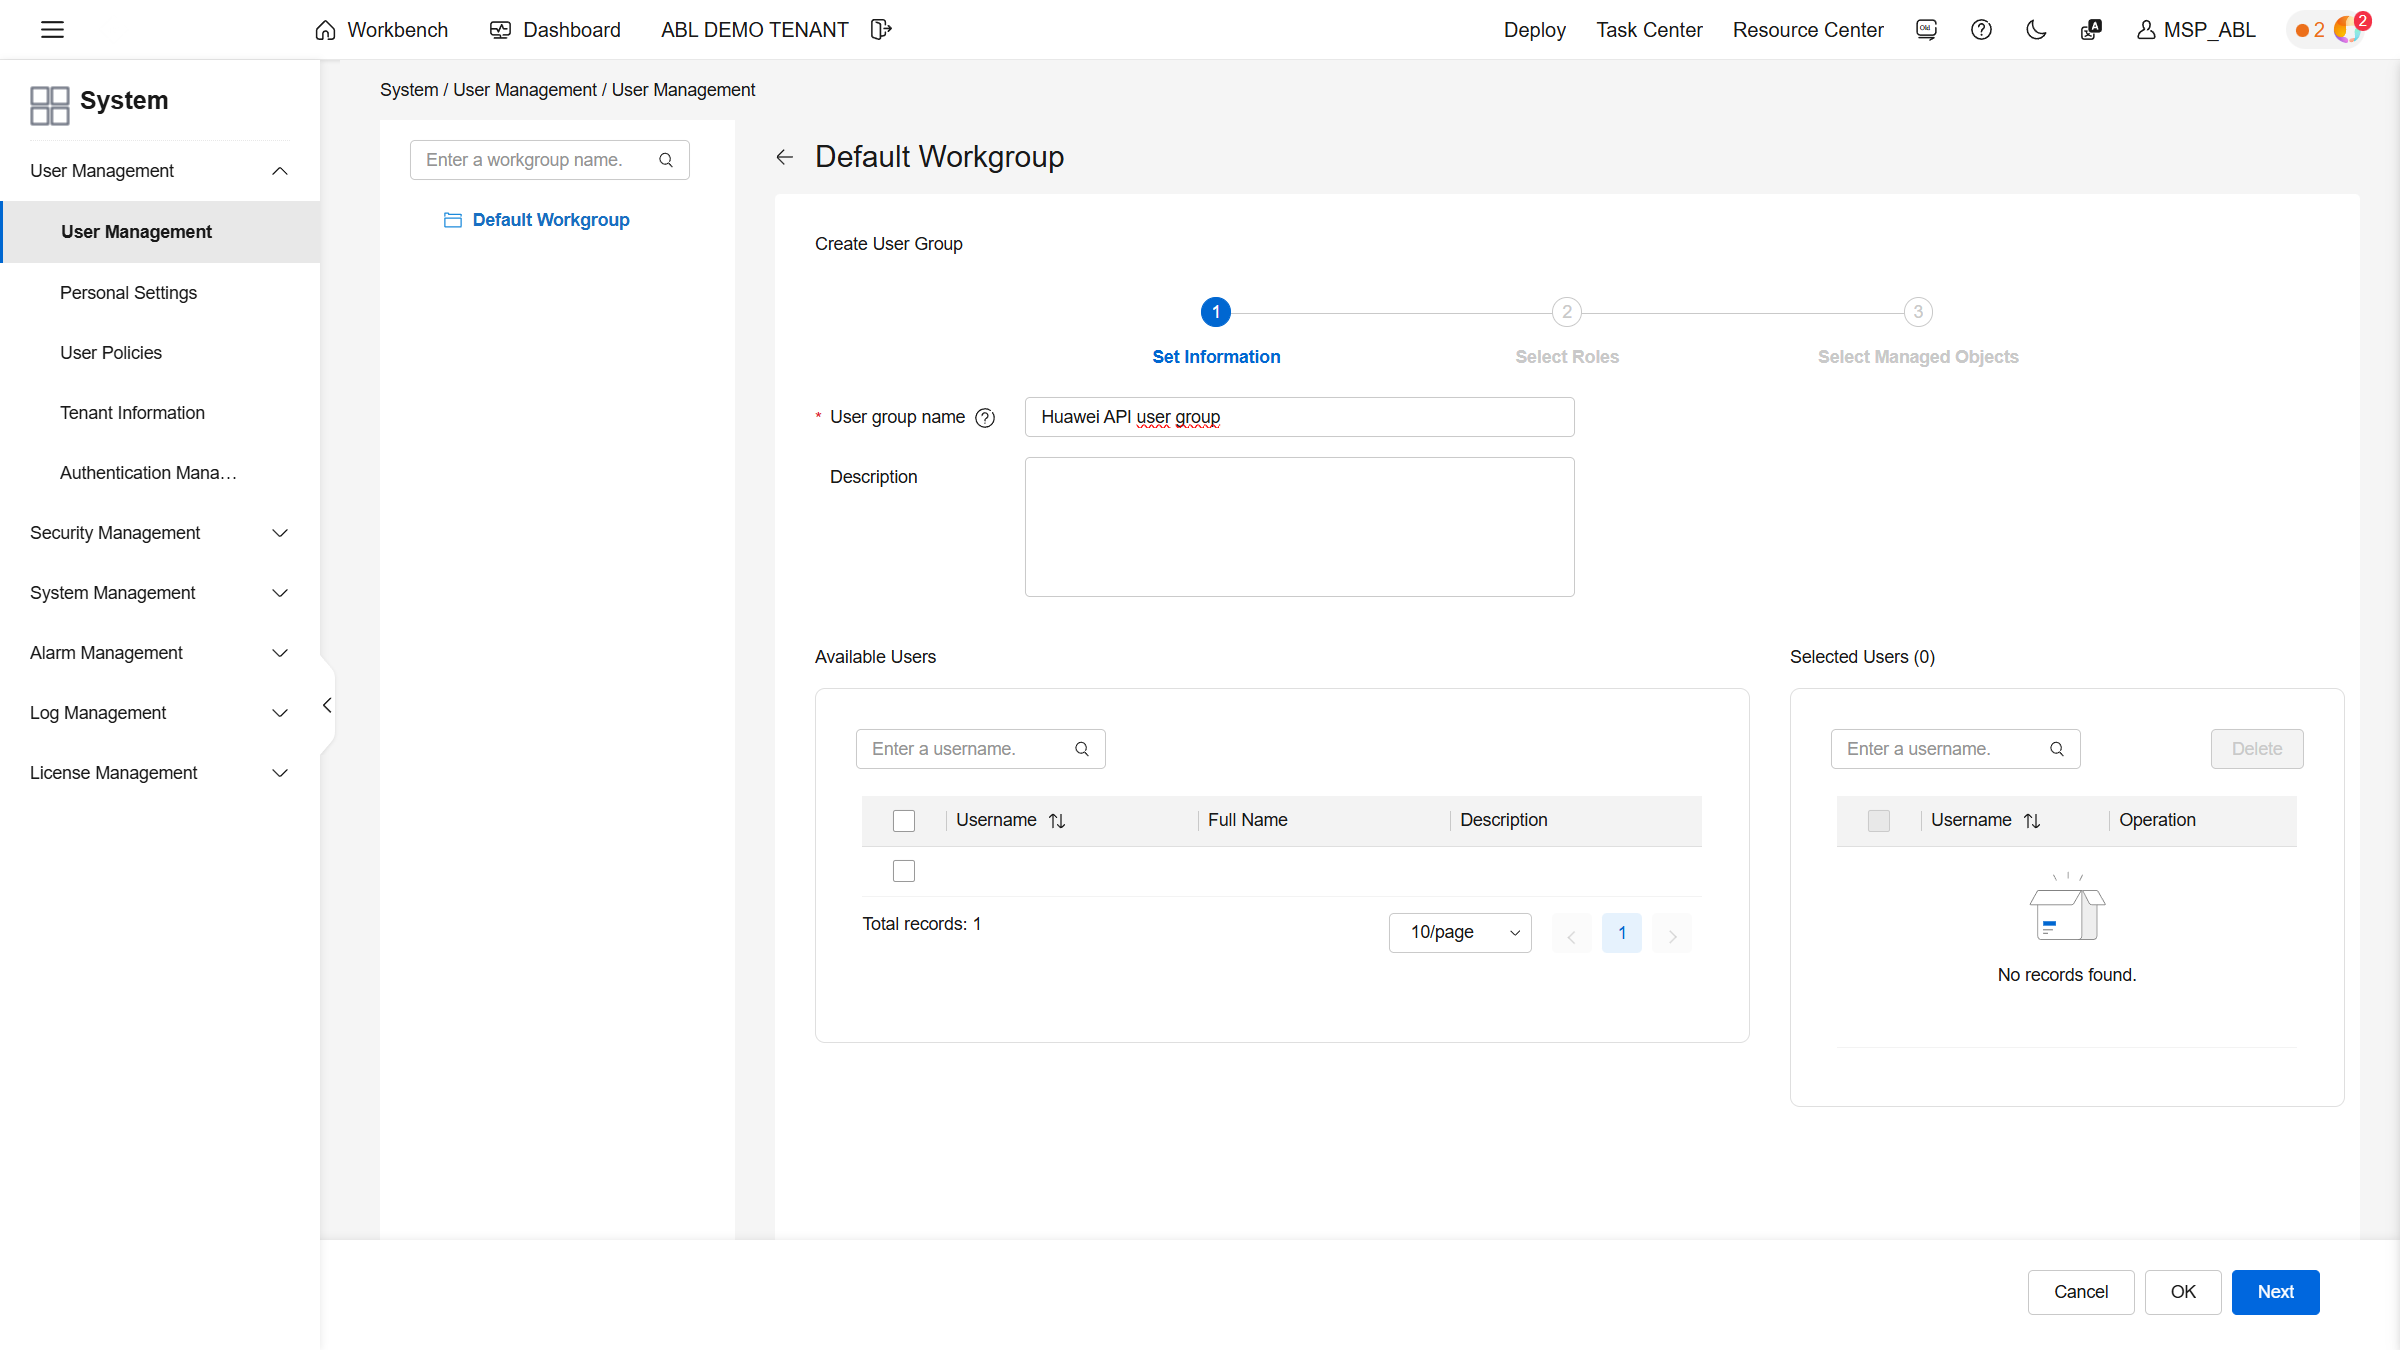Click search icon in workgroup name field

tap(666, 160)
